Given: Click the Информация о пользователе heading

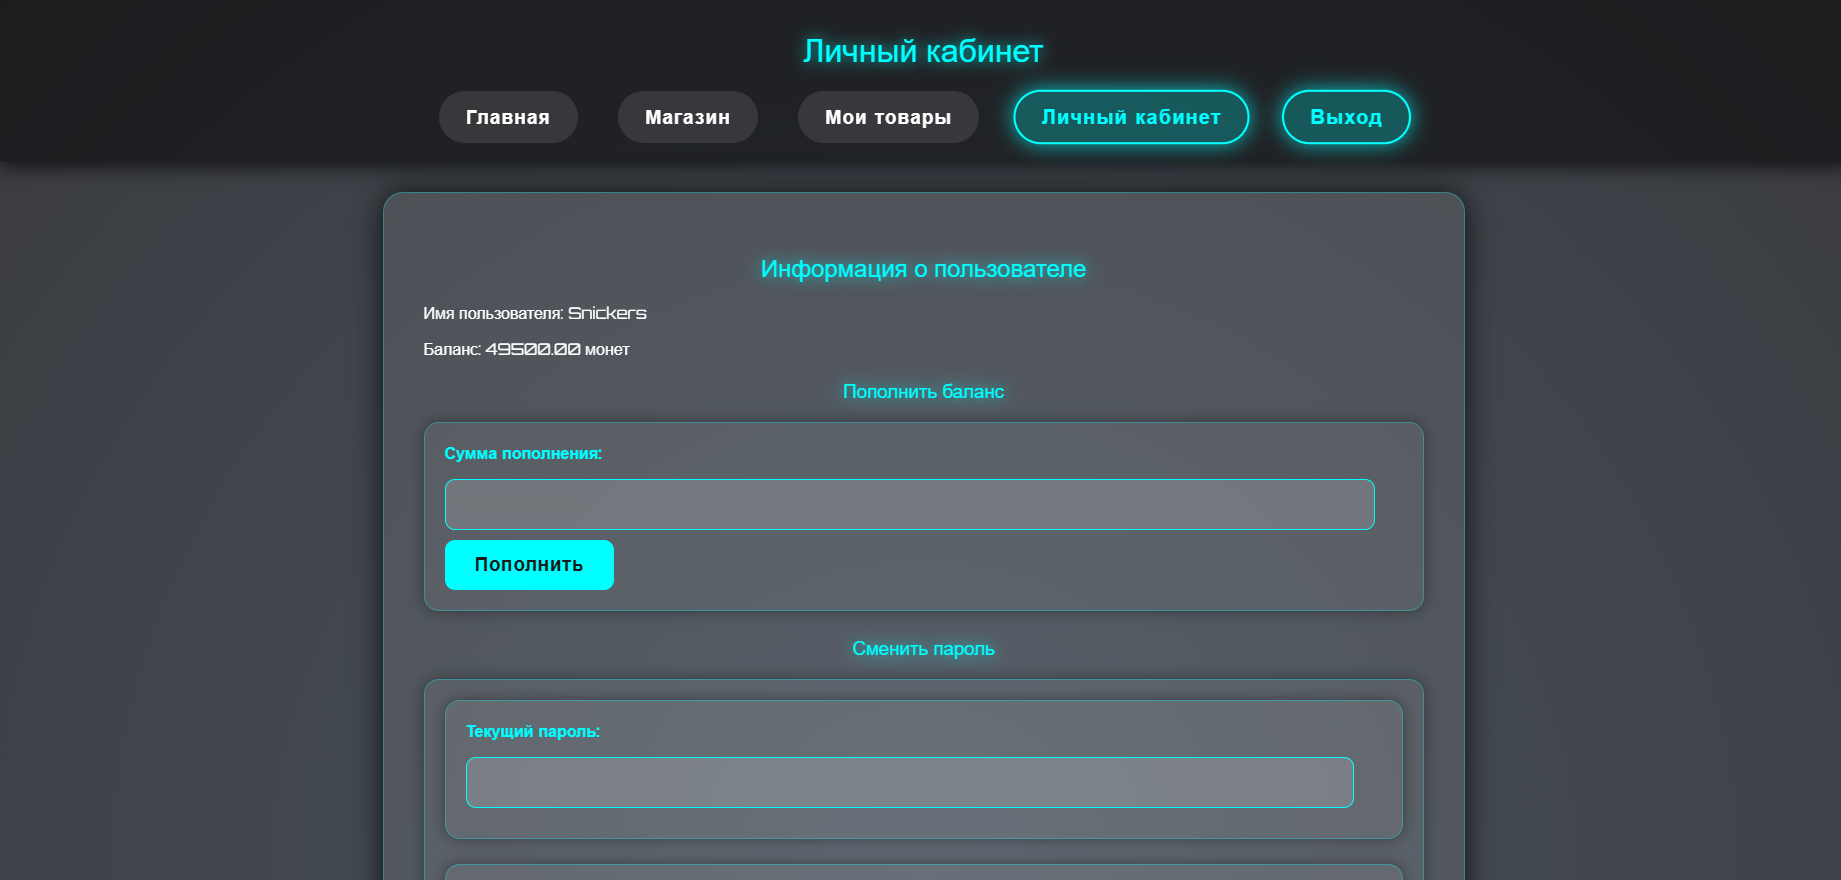Looking at the screenshot, I should click(922, 269).
